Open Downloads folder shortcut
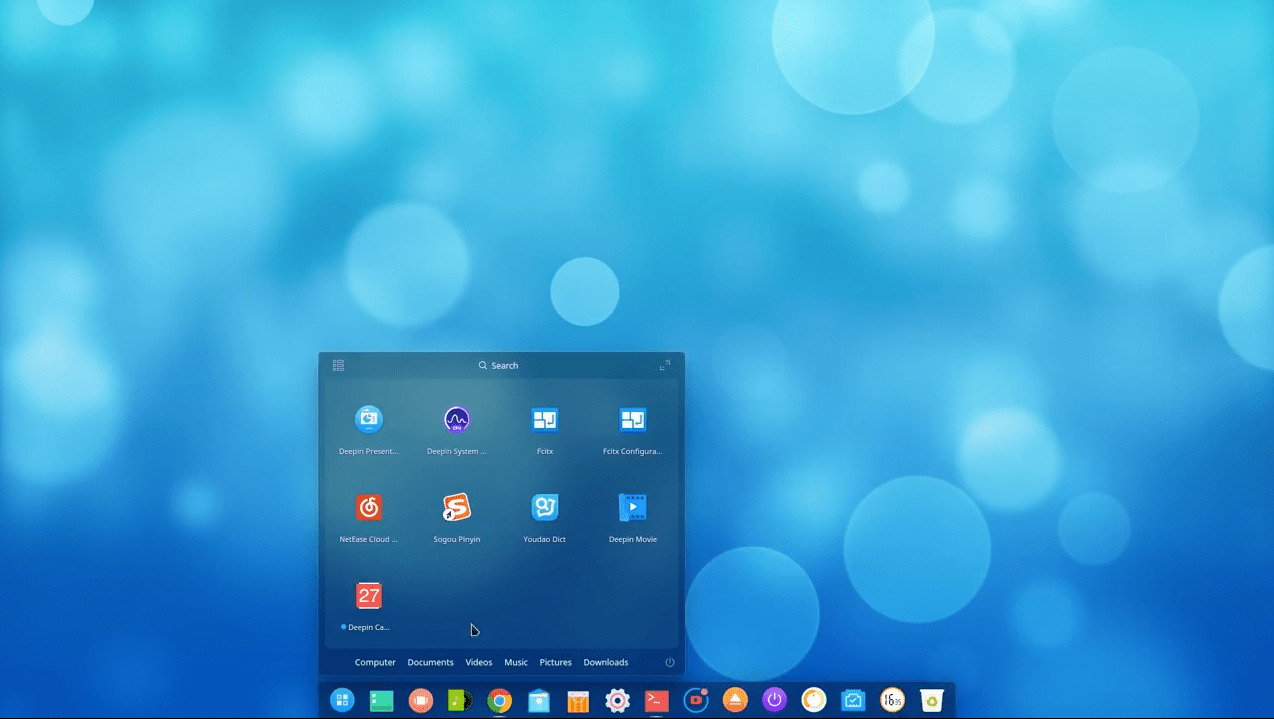The width and height of the screenshot is (1274, 719). pos(606,662)
